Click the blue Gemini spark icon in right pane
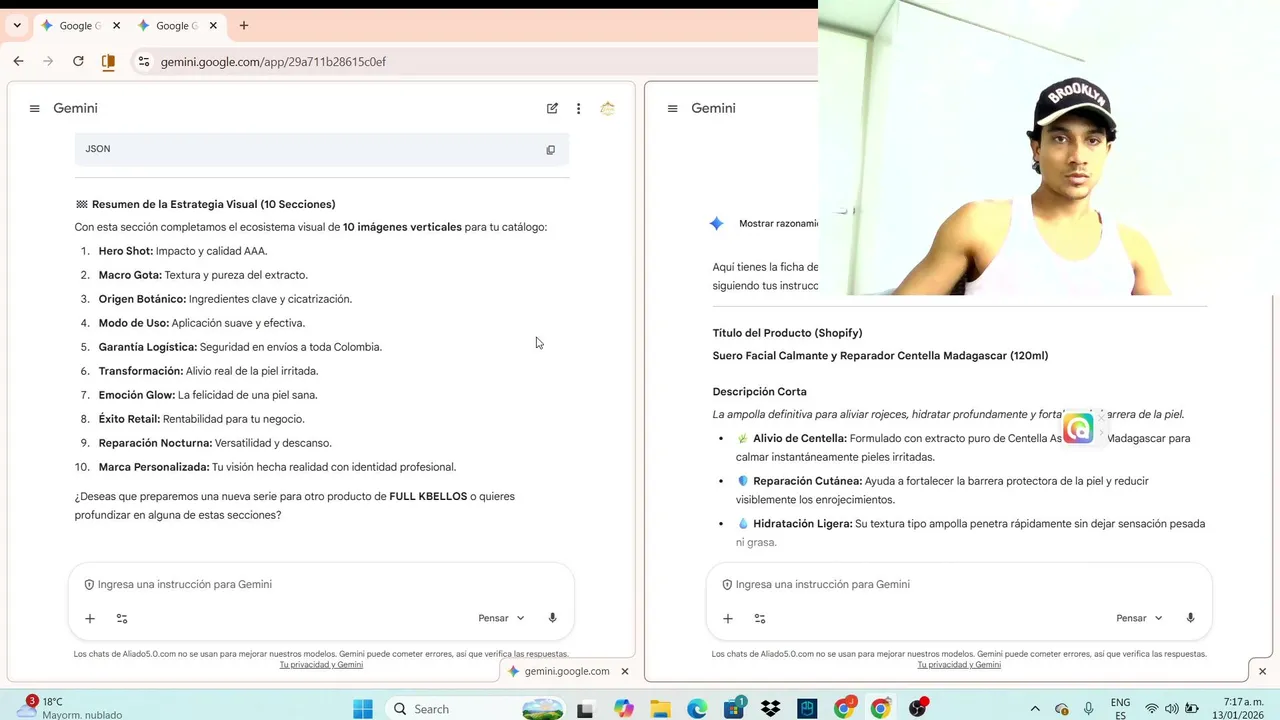 pos(716,224)
